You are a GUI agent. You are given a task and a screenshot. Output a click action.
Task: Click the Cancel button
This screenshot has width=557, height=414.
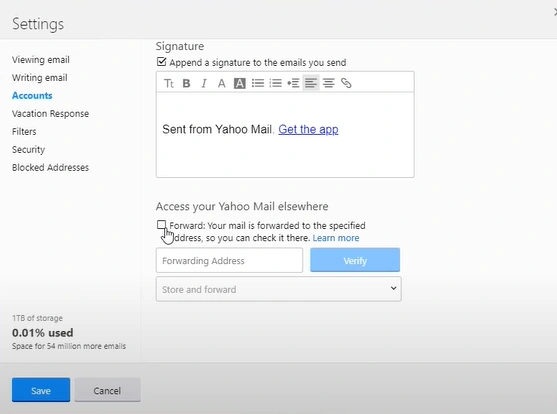click(107, 390)
